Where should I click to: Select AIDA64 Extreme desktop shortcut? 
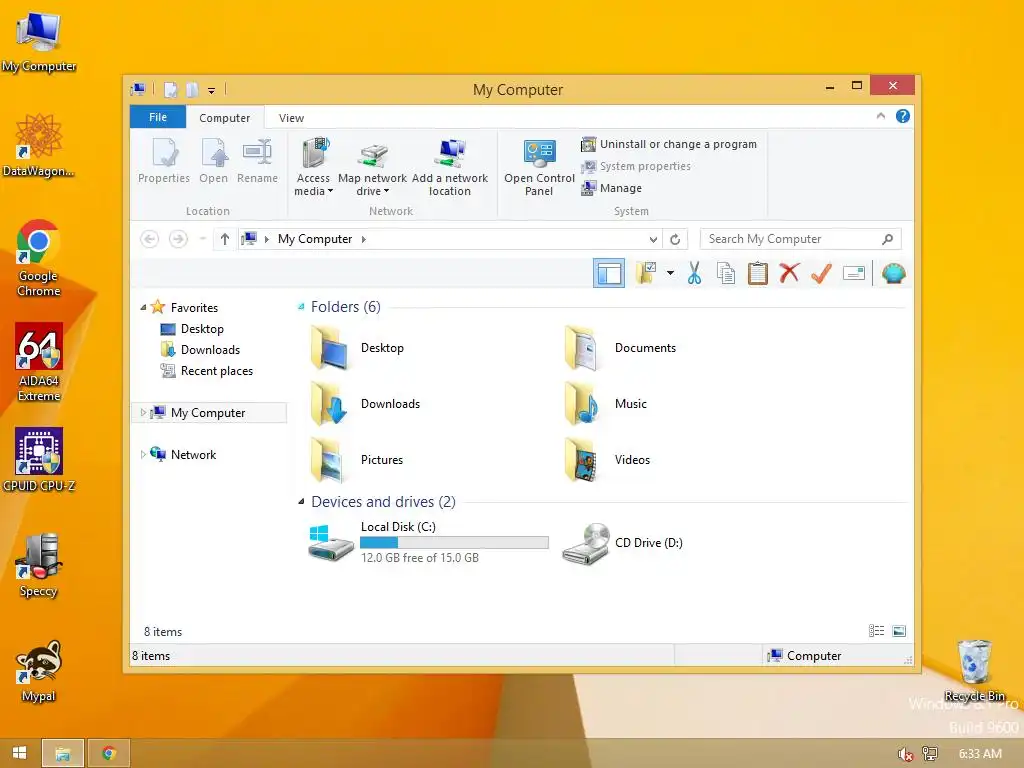pos(39,363)
